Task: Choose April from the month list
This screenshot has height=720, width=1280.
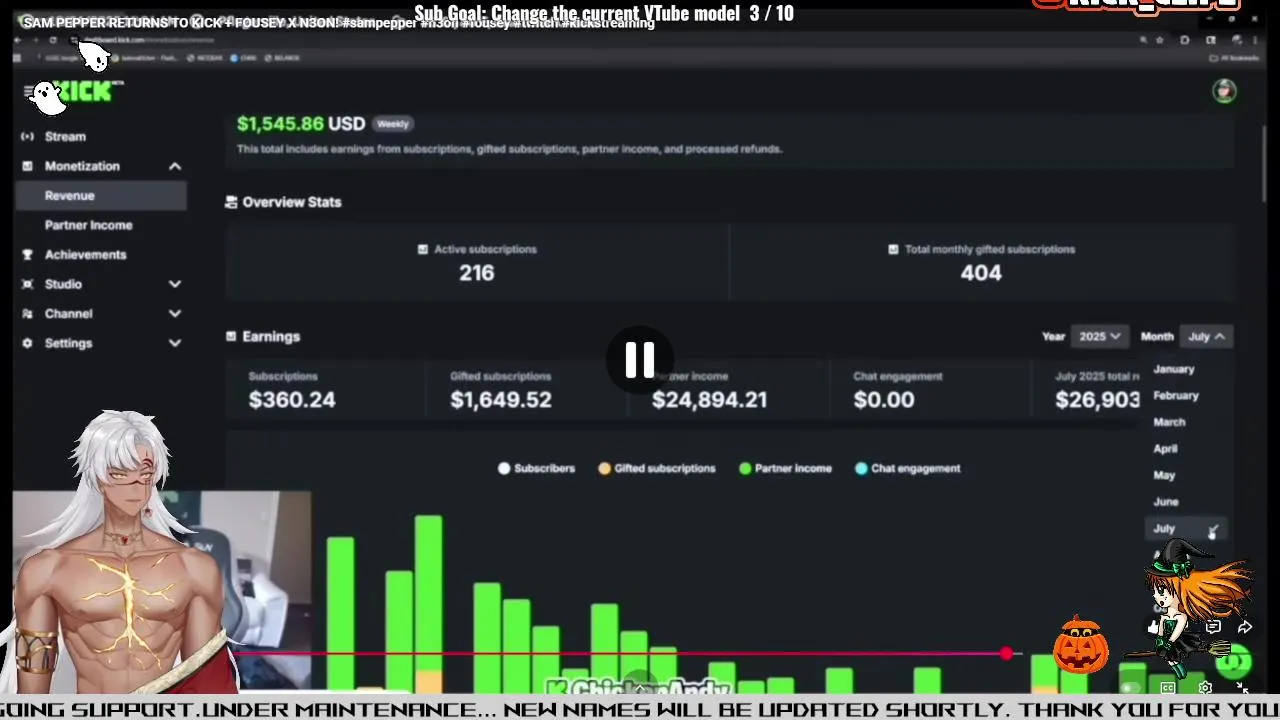Action: 1165,449
